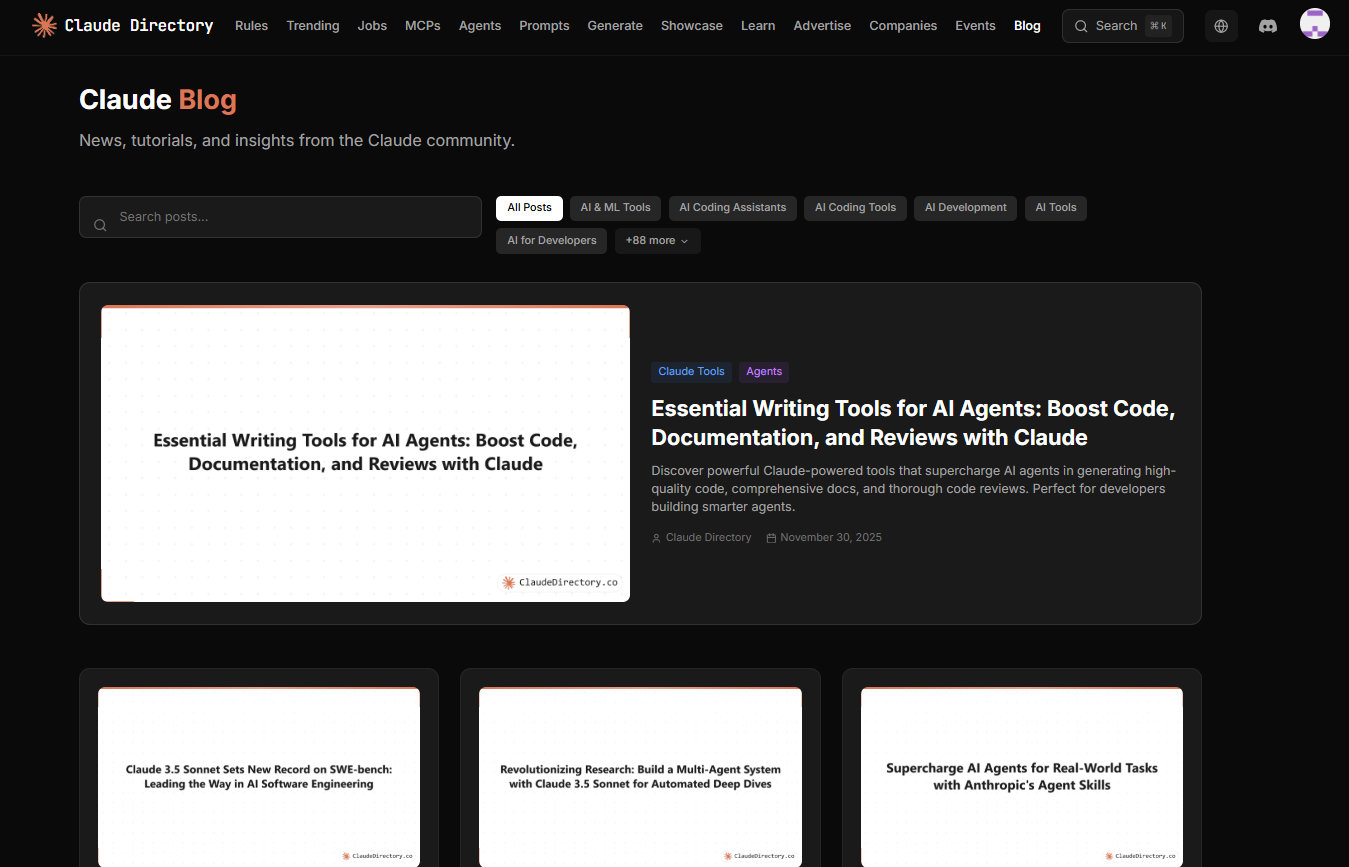Viewport: 1349px width, 867px height.
Task: Click the Claude Directory site title text
Action: (139, 26)
